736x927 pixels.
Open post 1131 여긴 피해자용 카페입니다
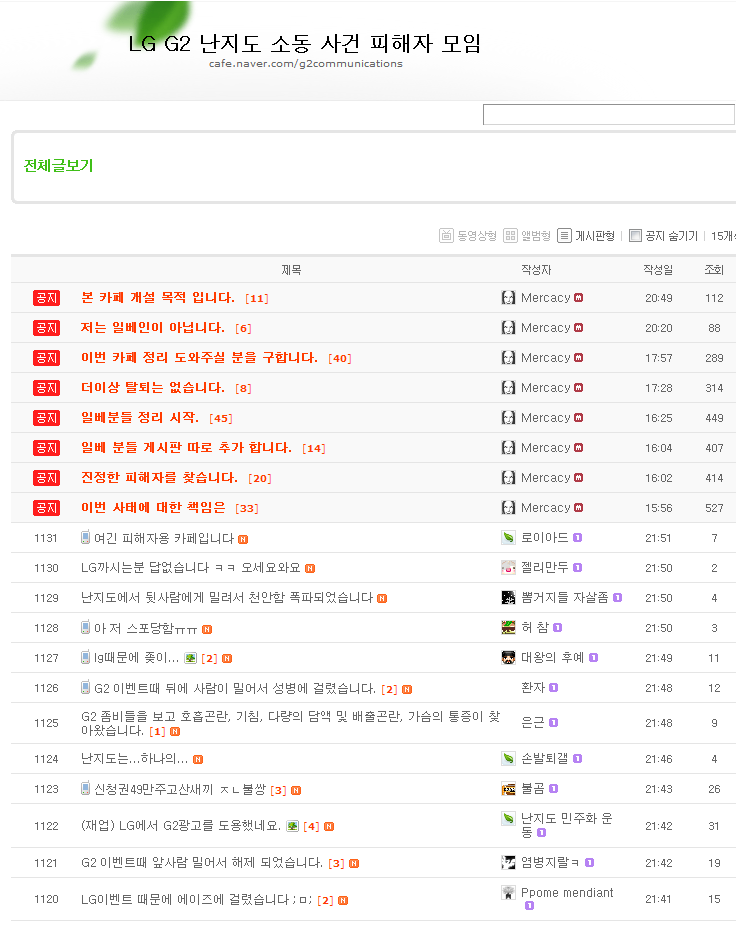pos(164,538)
